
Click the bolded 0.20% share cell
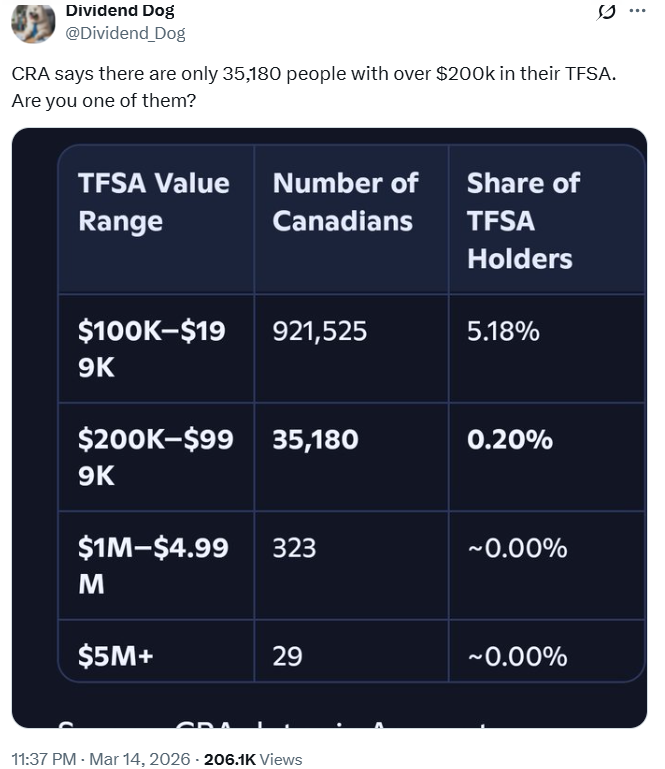510,439
